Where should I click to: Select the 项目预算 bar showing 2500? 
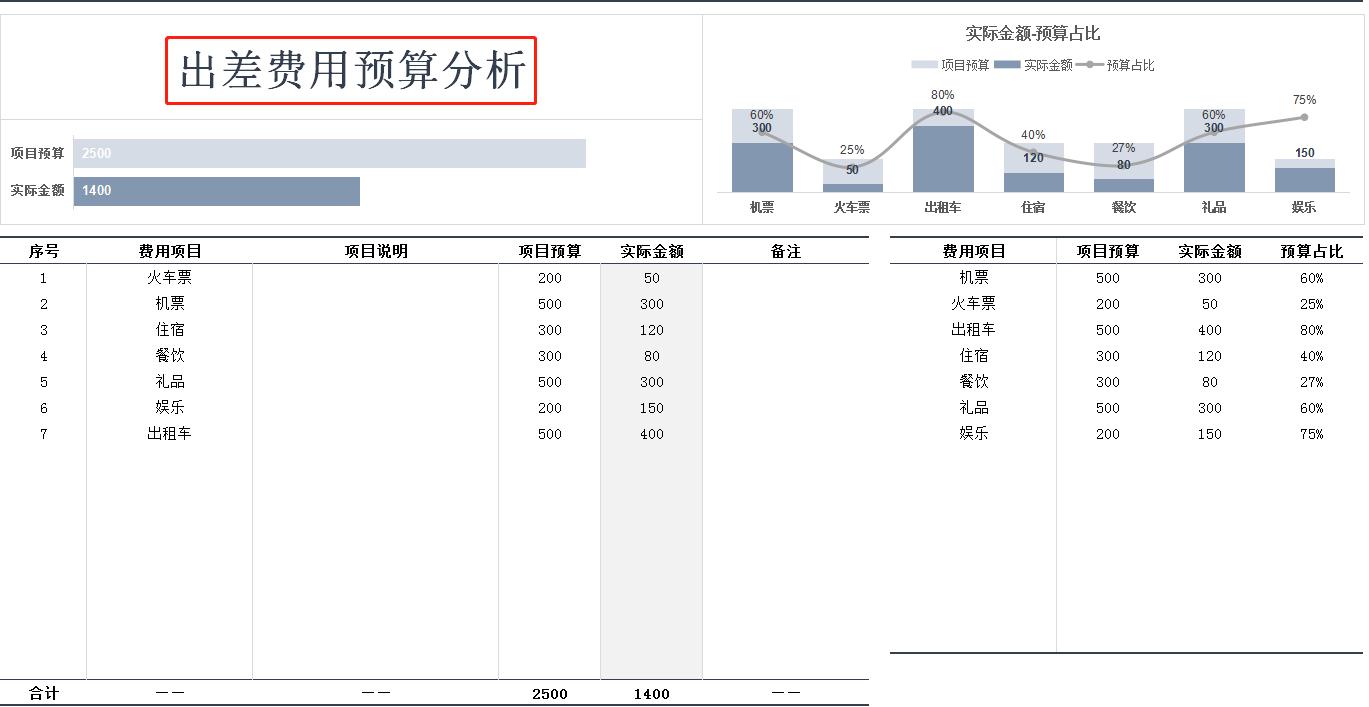click(x=330, y=152)
